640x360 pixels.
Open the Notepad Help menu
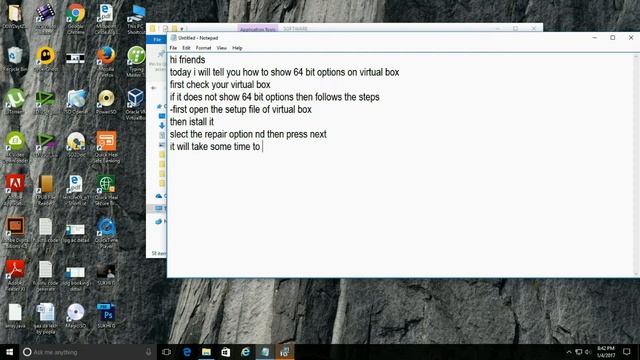(x=237, y=48)
